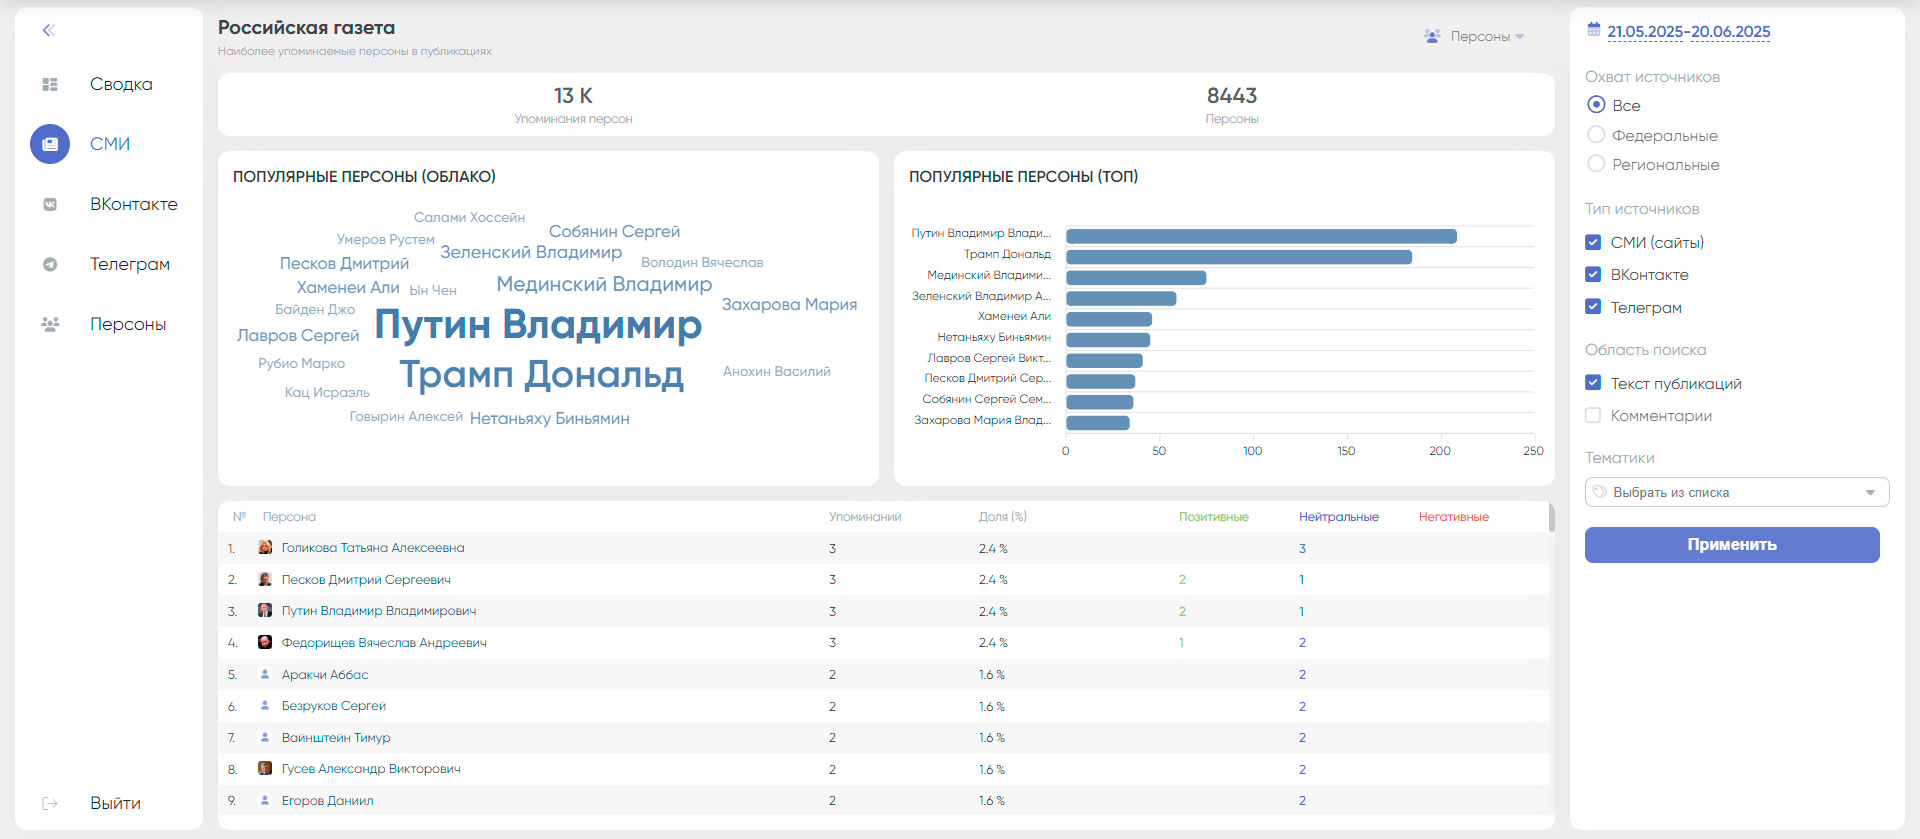The height and width of the screenshot is (839, 1920).
Task: Expand the Выбрать из списка dropdown
Action: tap(1736, 492)
